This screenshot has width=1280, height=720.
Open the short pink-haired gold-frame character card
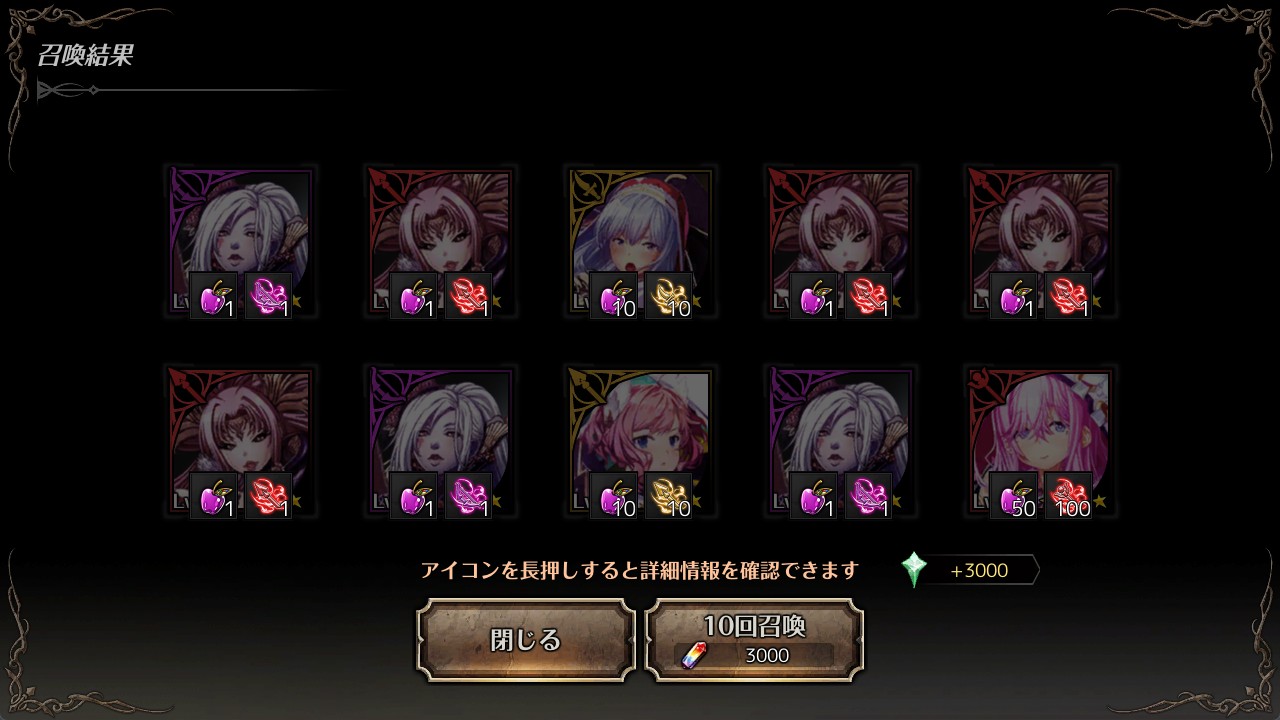pos(640,443)
